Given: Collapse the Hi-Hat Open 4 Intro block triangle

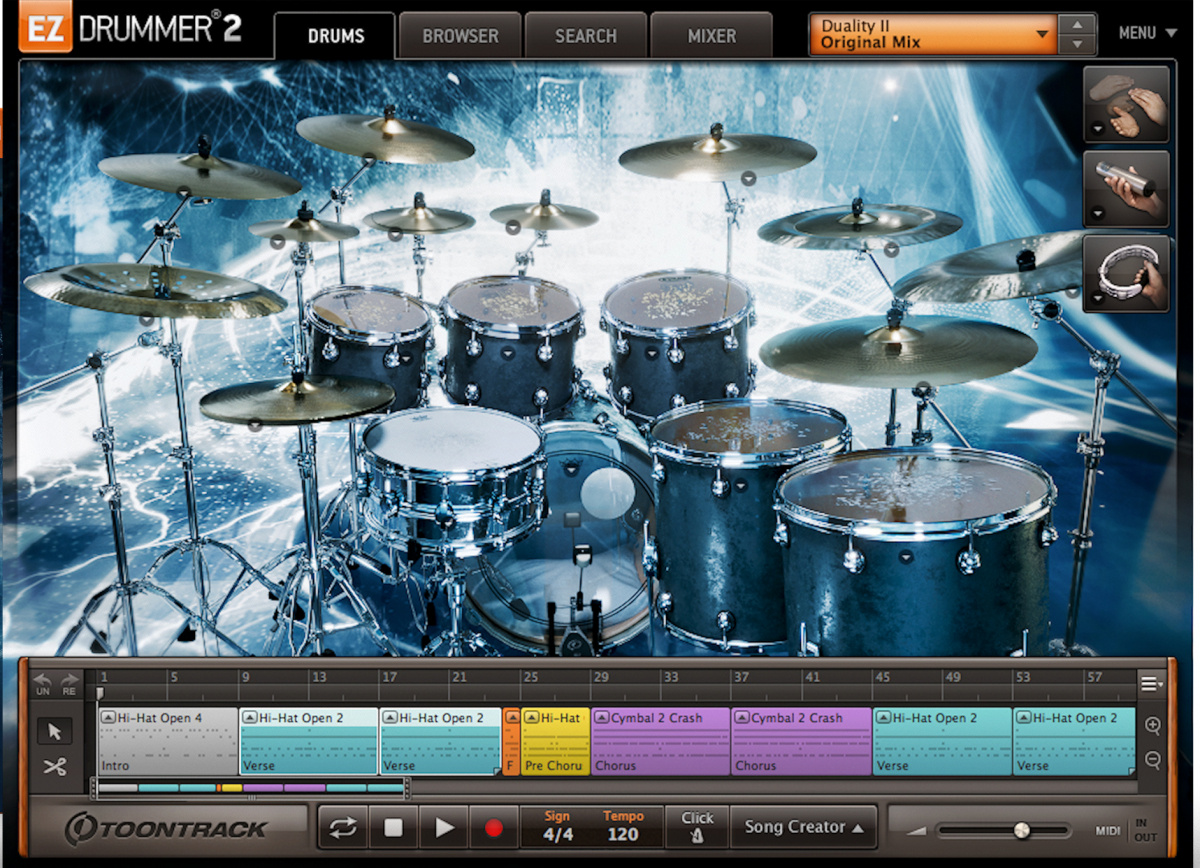Looking at the screenshot, I should 109,717.
